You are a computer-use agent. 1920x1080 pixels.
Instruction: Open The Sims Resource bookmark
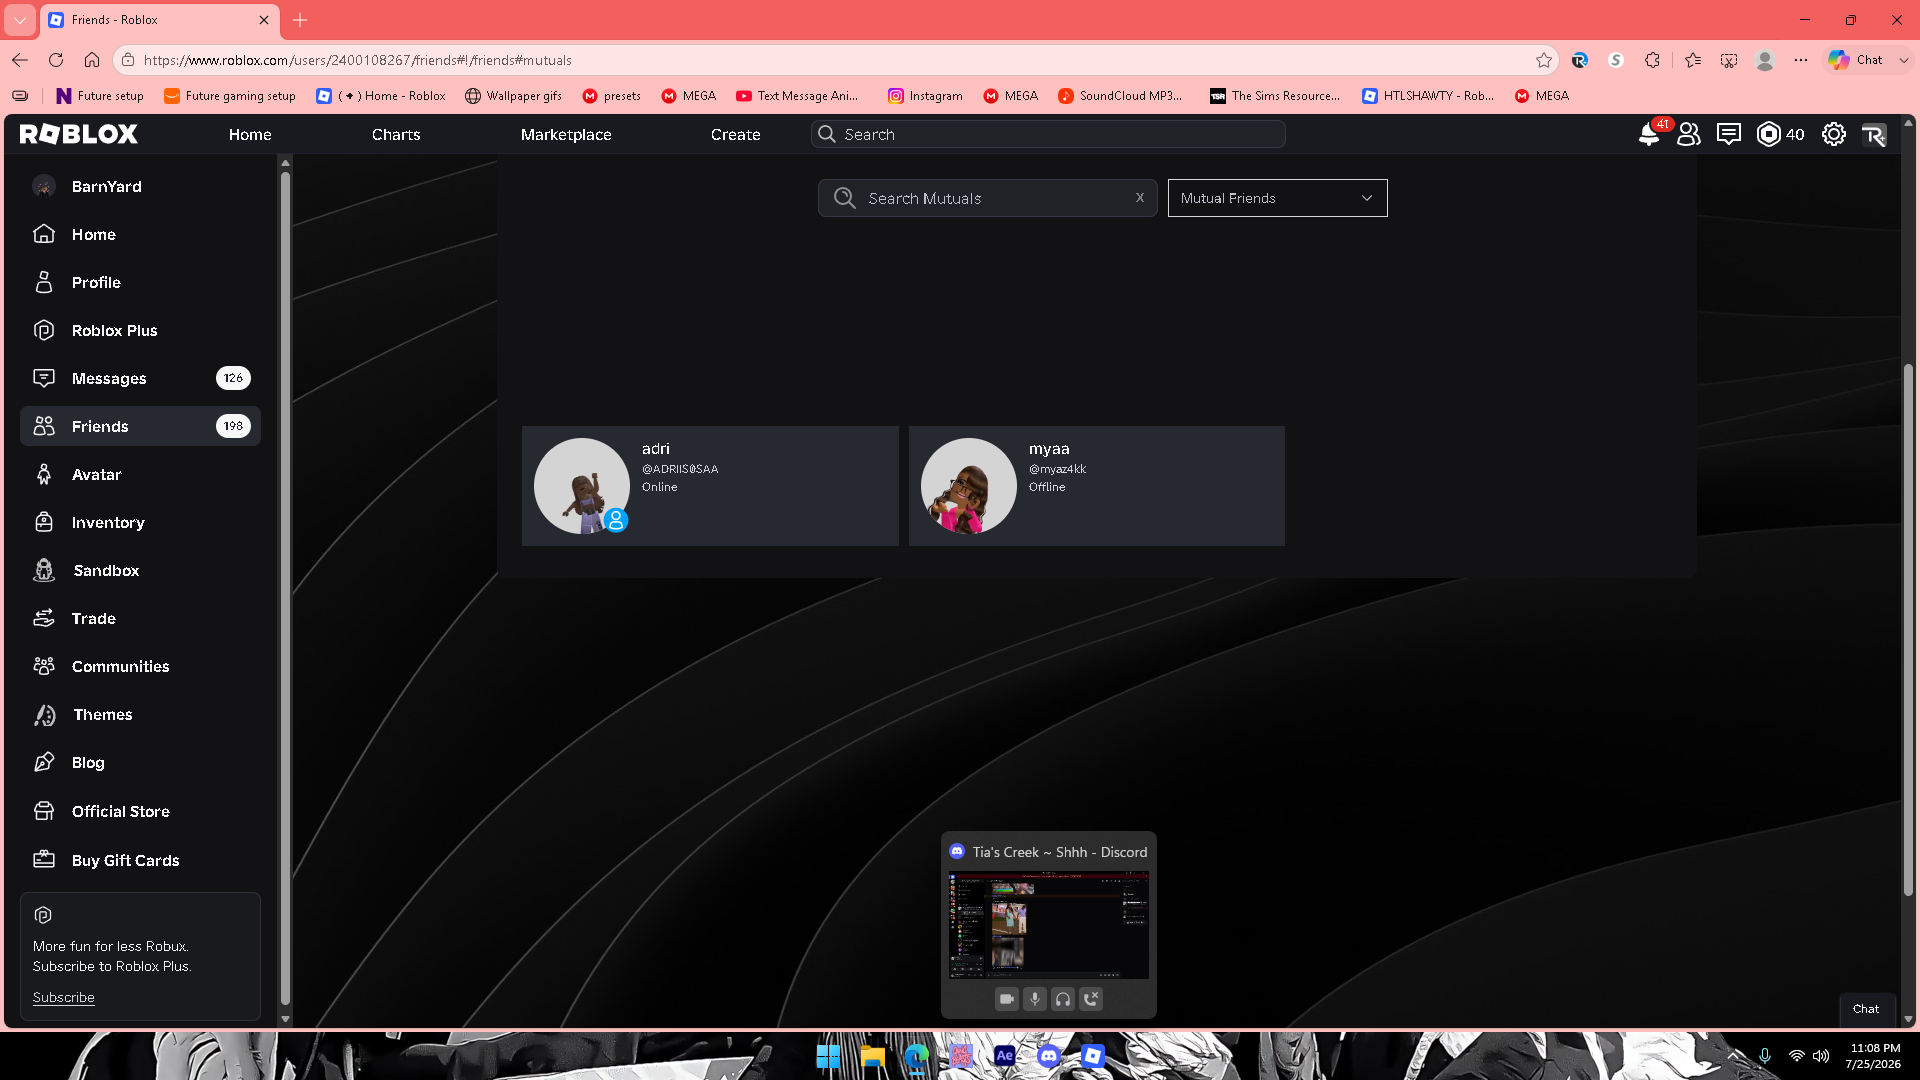point(1275,96)
